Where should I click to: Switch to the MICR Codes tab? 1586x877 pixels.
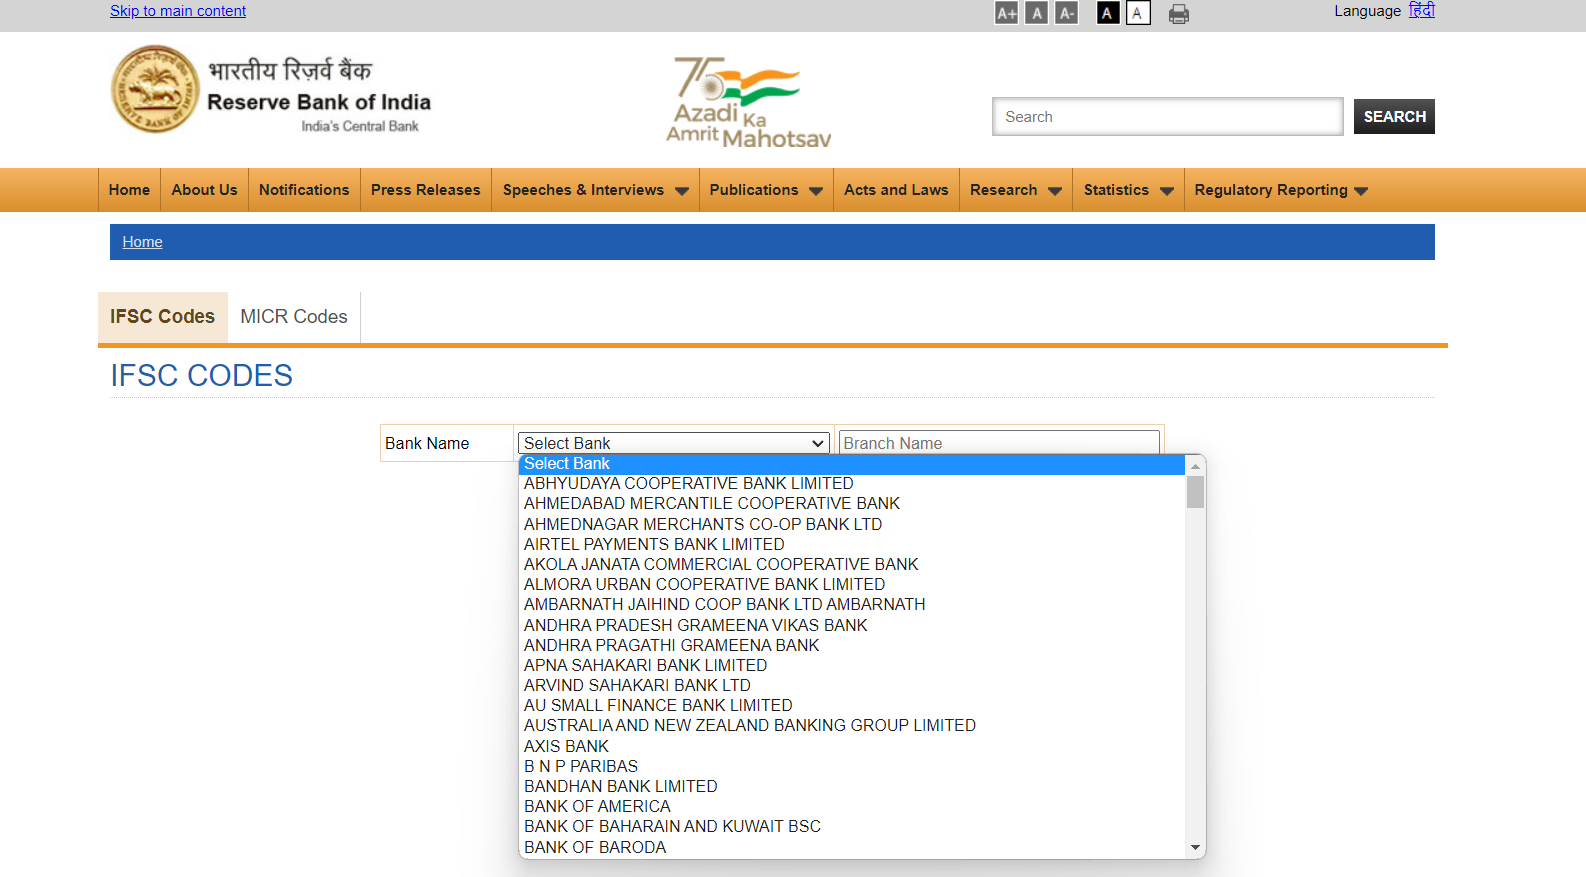click(294, 317)
